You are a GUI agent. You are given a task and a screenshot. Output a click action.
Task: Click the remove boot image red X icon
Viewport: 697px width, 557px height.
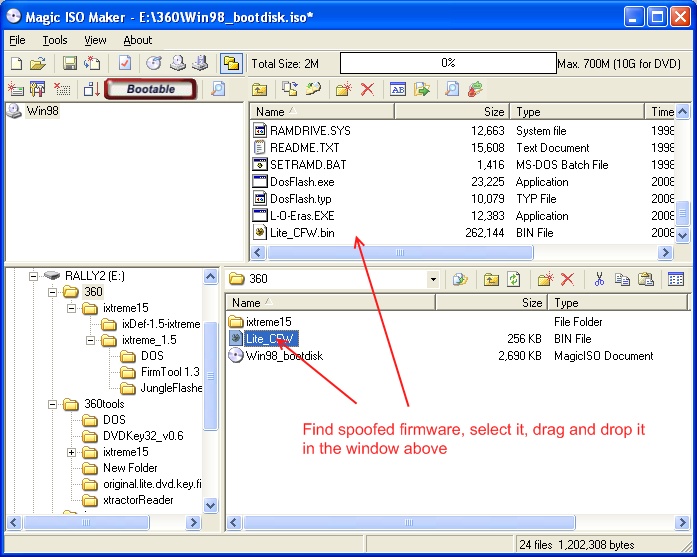tap(62, 89)
